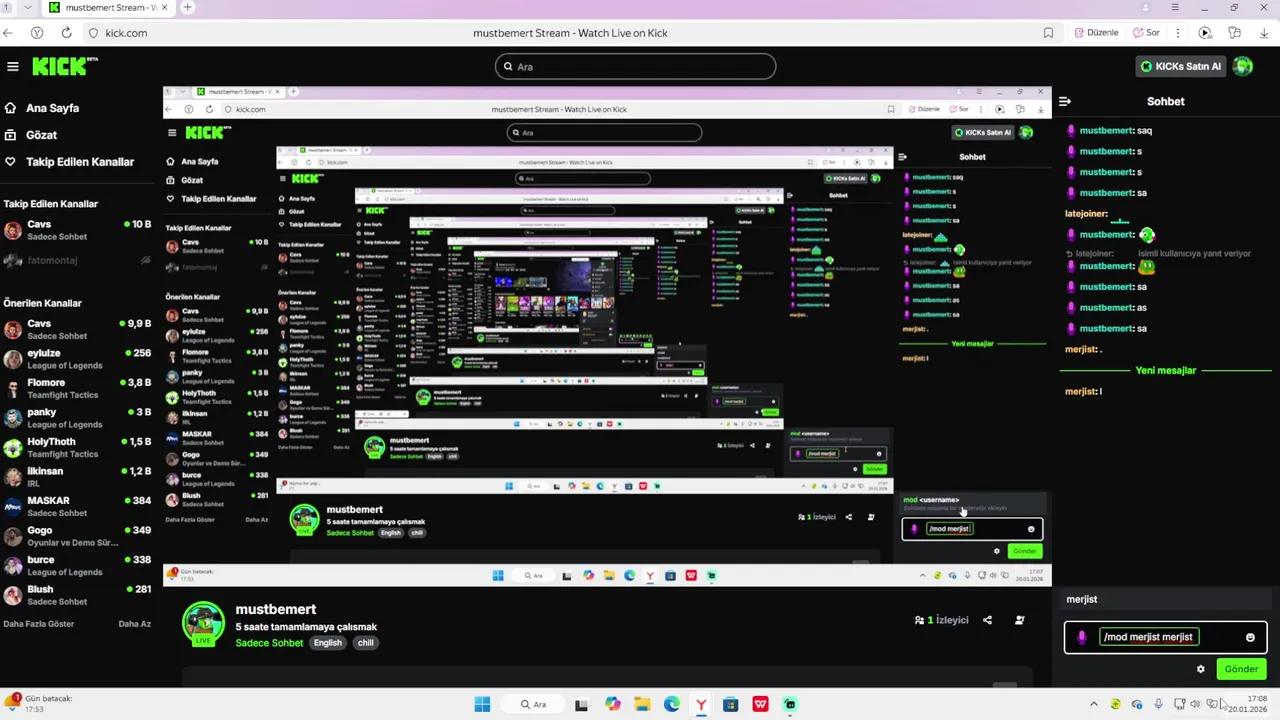Open the Flomore channel in recommended list
The image size is (1280, 720).
(78, 388)
